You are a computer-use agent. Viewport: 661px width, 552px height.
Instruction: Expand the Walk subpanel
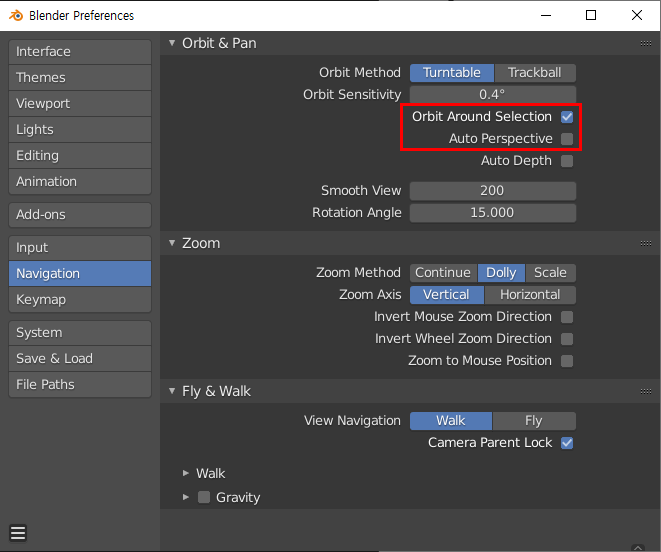click(x=185, y=473)
